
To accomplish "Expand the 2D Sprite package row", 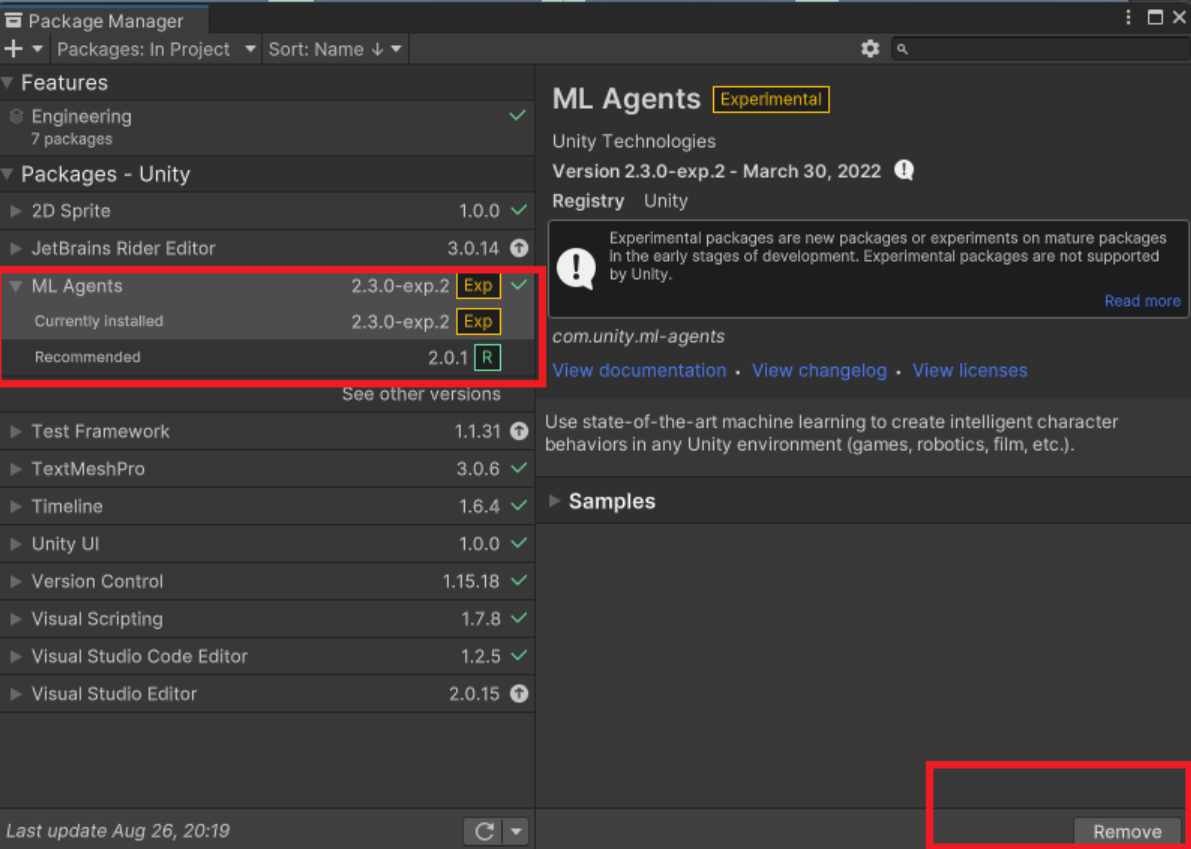I will (x=15, y=210).
